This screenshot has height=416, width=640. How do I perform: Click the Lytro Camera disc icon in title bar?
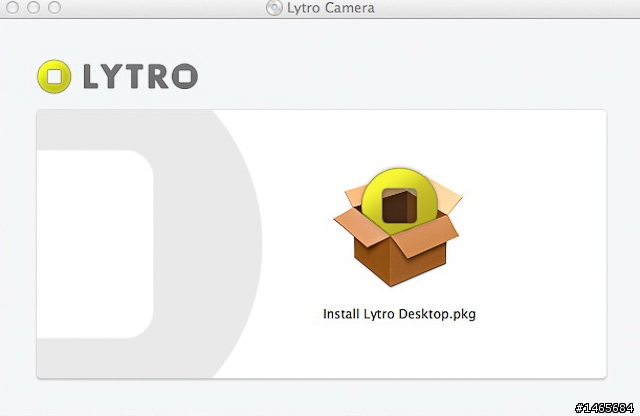274,7
